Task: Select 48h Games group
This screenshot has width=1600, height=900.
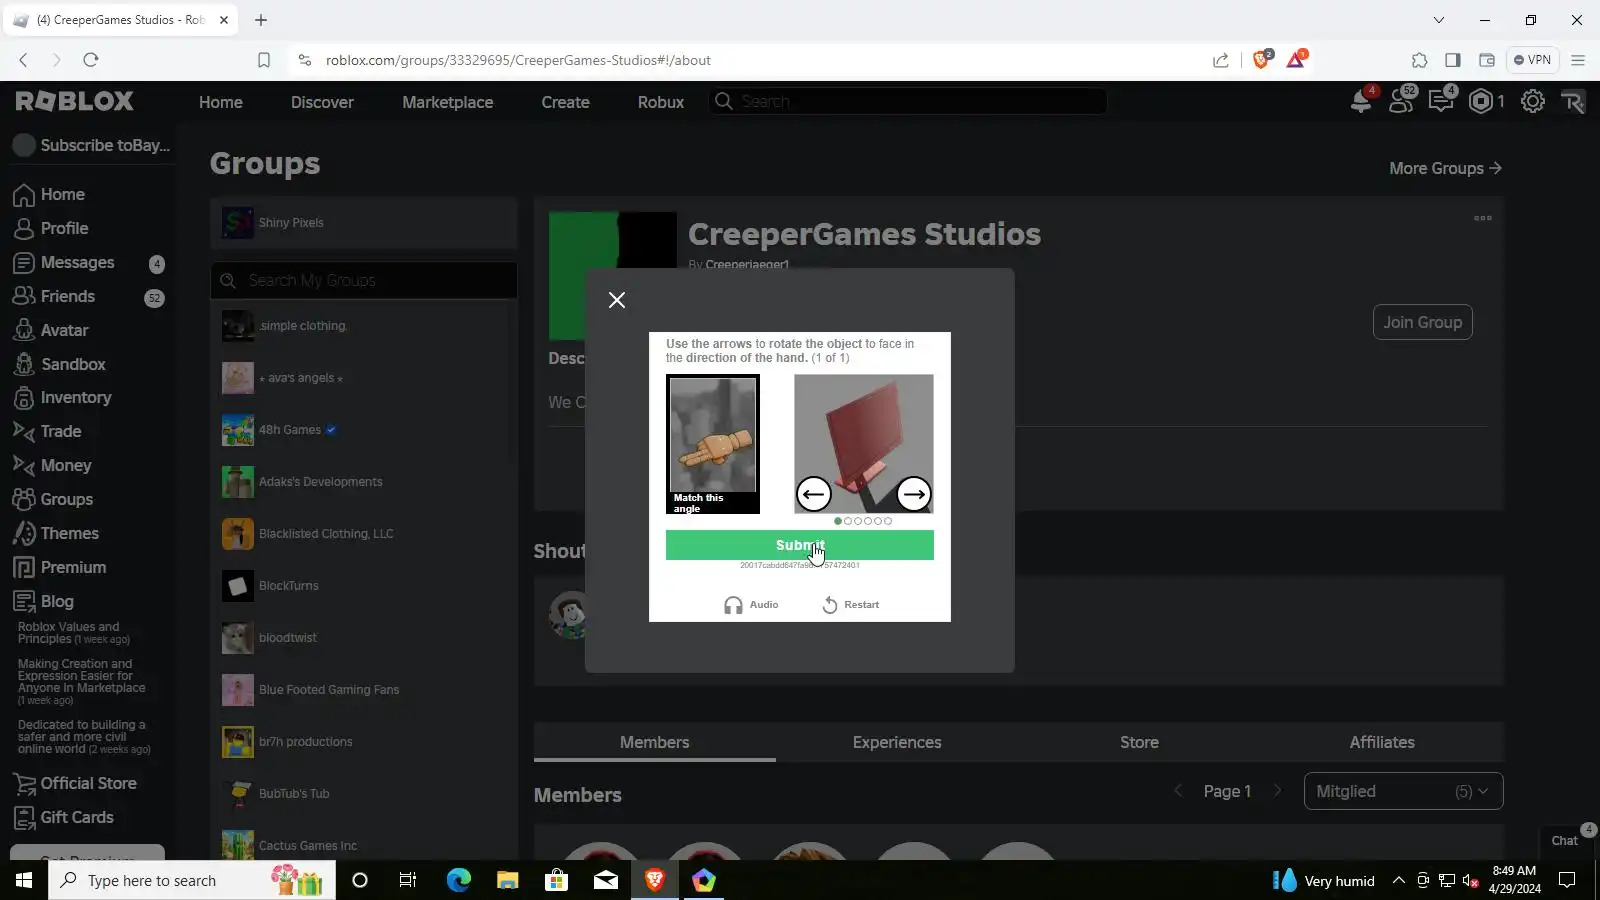Action: [x=364, y=430]
